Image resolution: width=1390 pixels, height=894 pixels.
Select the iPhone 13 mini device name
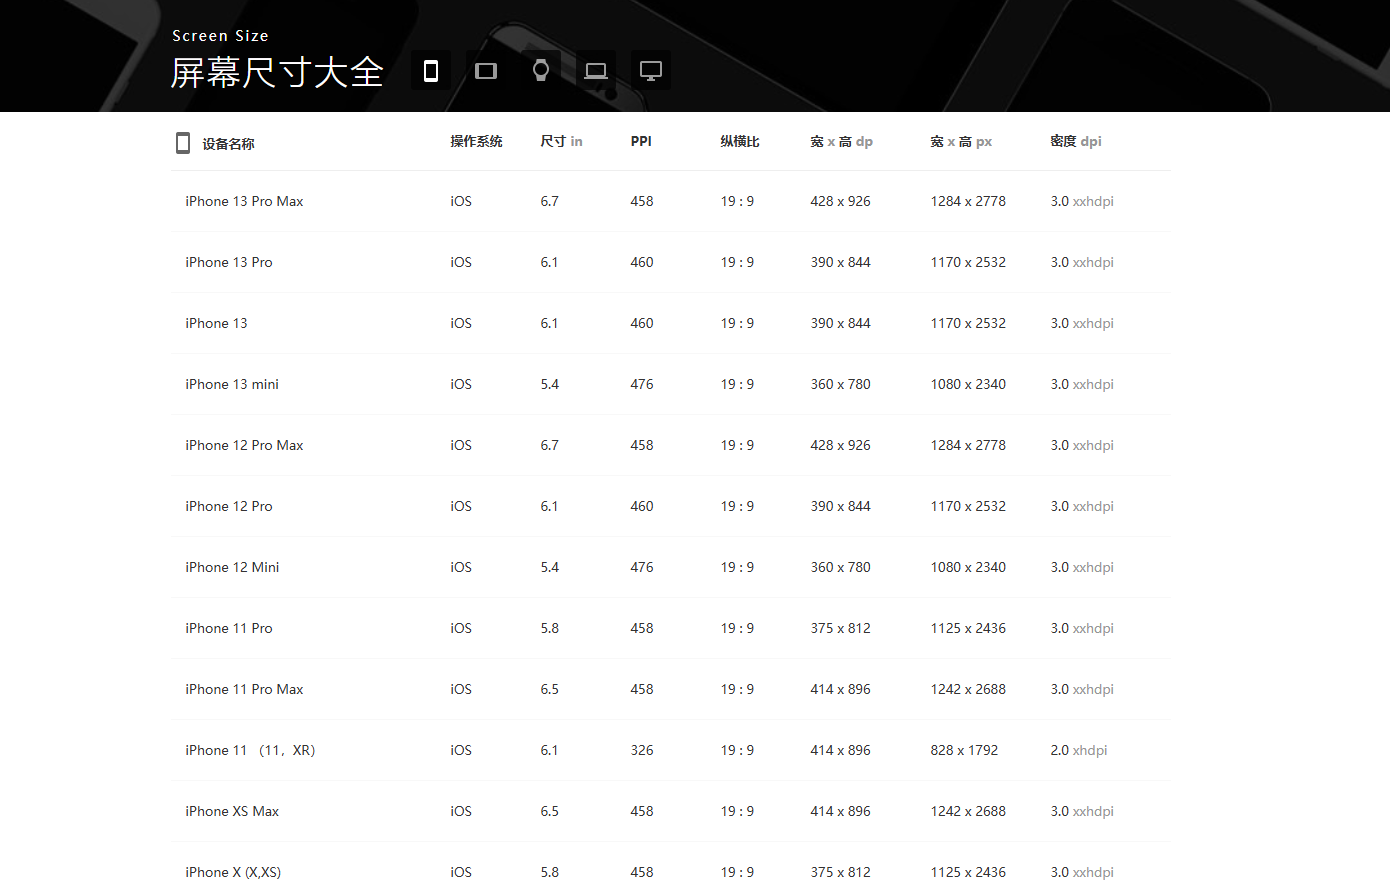232,384
